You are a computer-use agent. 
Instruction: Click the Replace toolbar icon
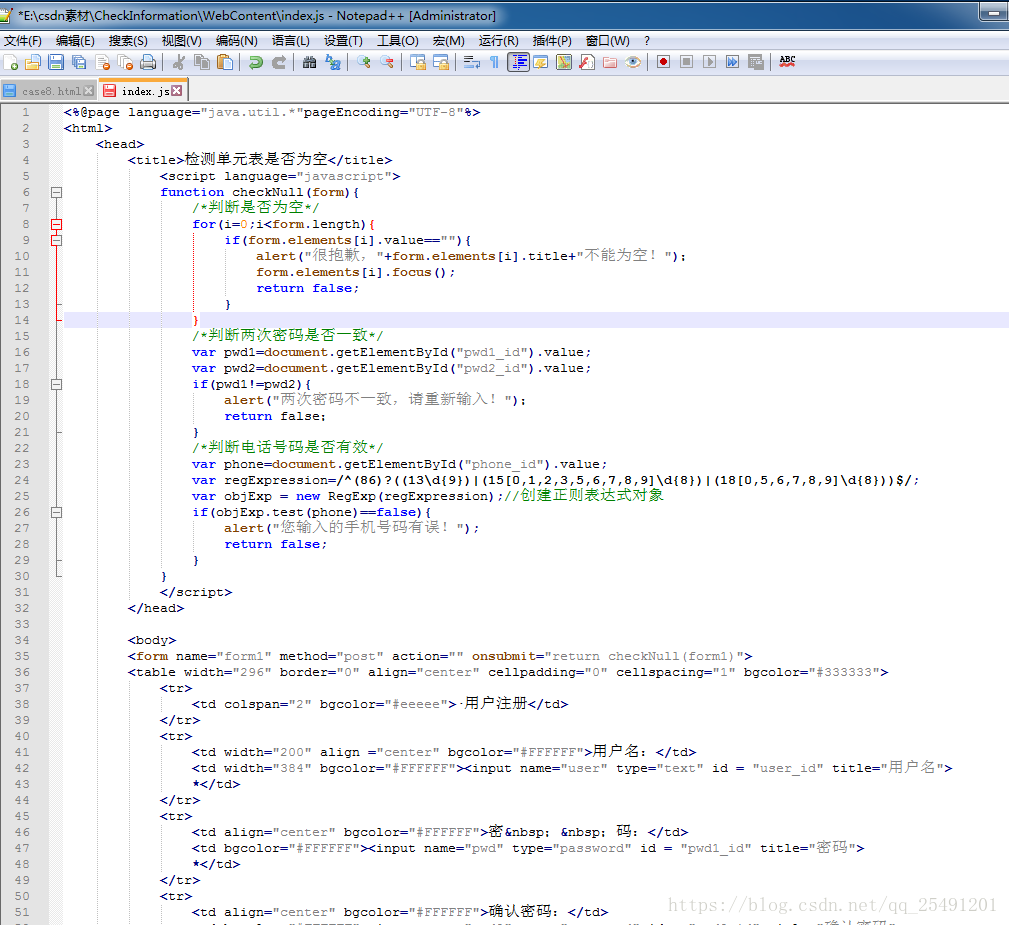[333, 62]
